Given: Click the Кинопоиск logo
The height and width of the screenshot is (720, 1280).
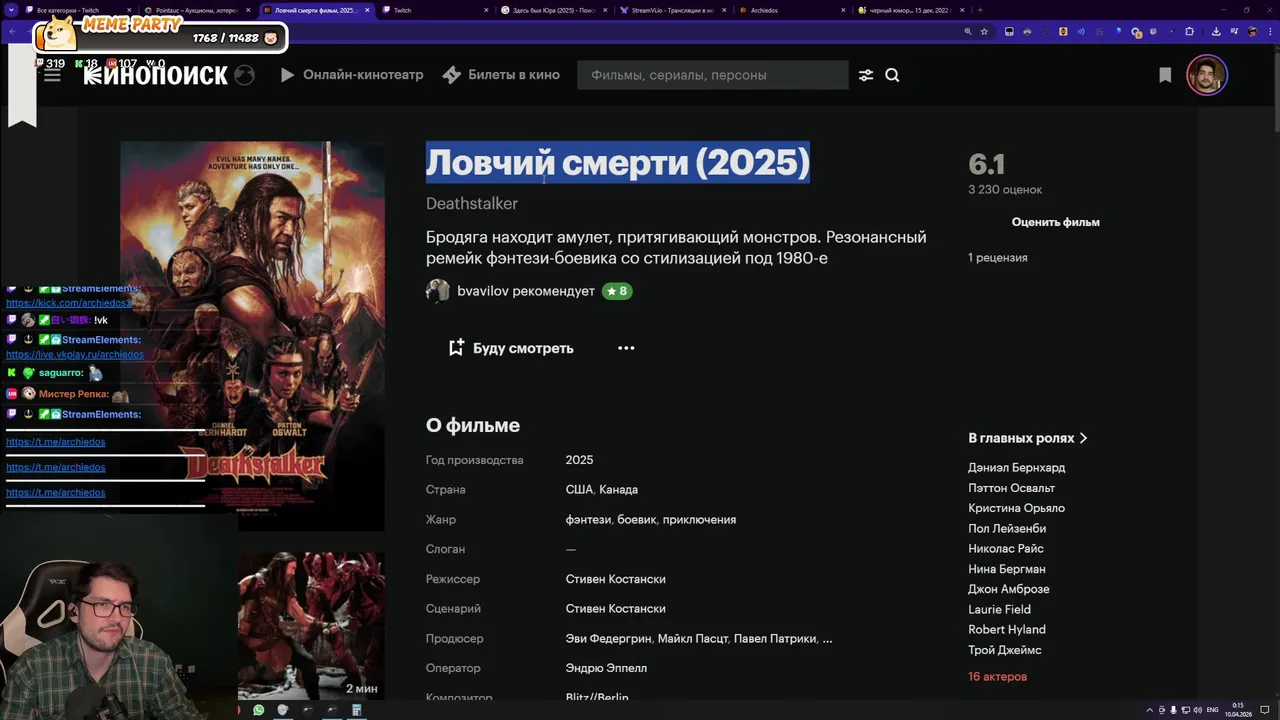Looking at the screenshot, I should 156,75.
